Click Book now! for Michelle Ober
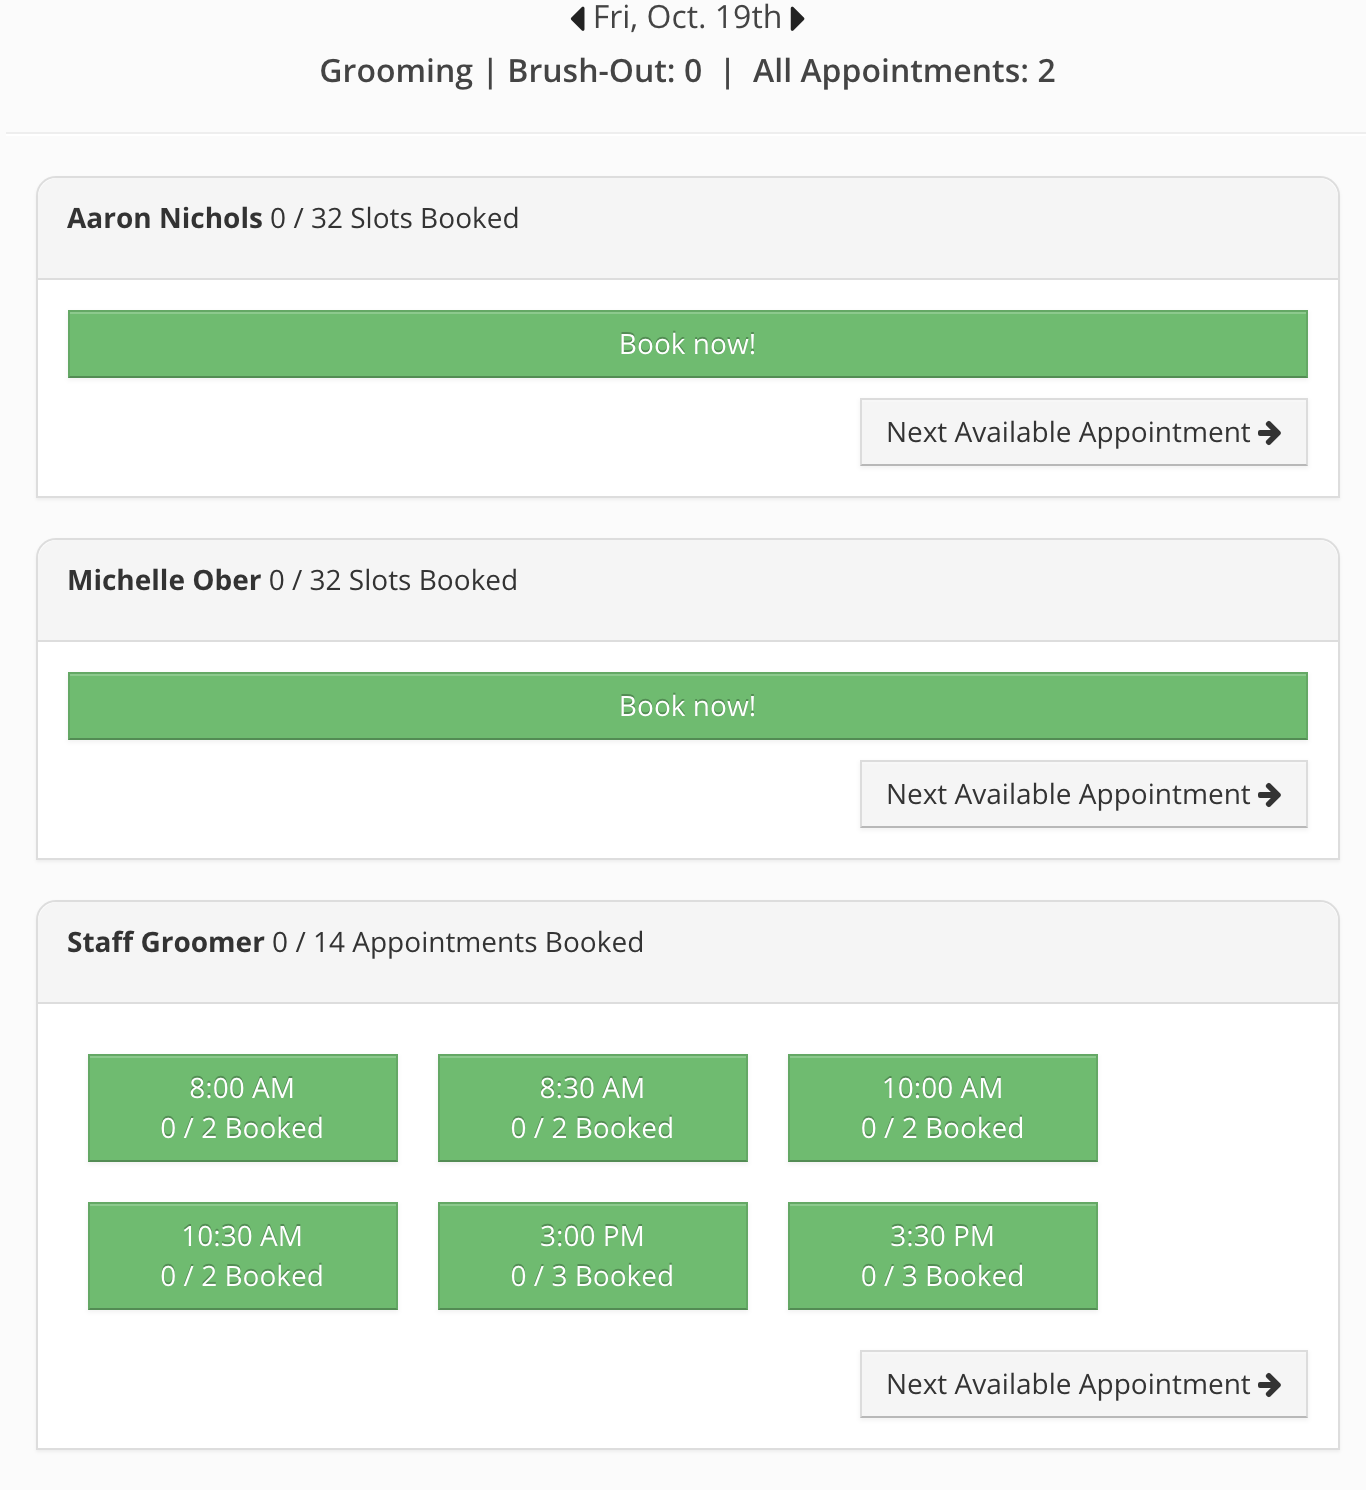This screenshot has width=1366, height=1490. pyautogui.click(x=688, y=706)
